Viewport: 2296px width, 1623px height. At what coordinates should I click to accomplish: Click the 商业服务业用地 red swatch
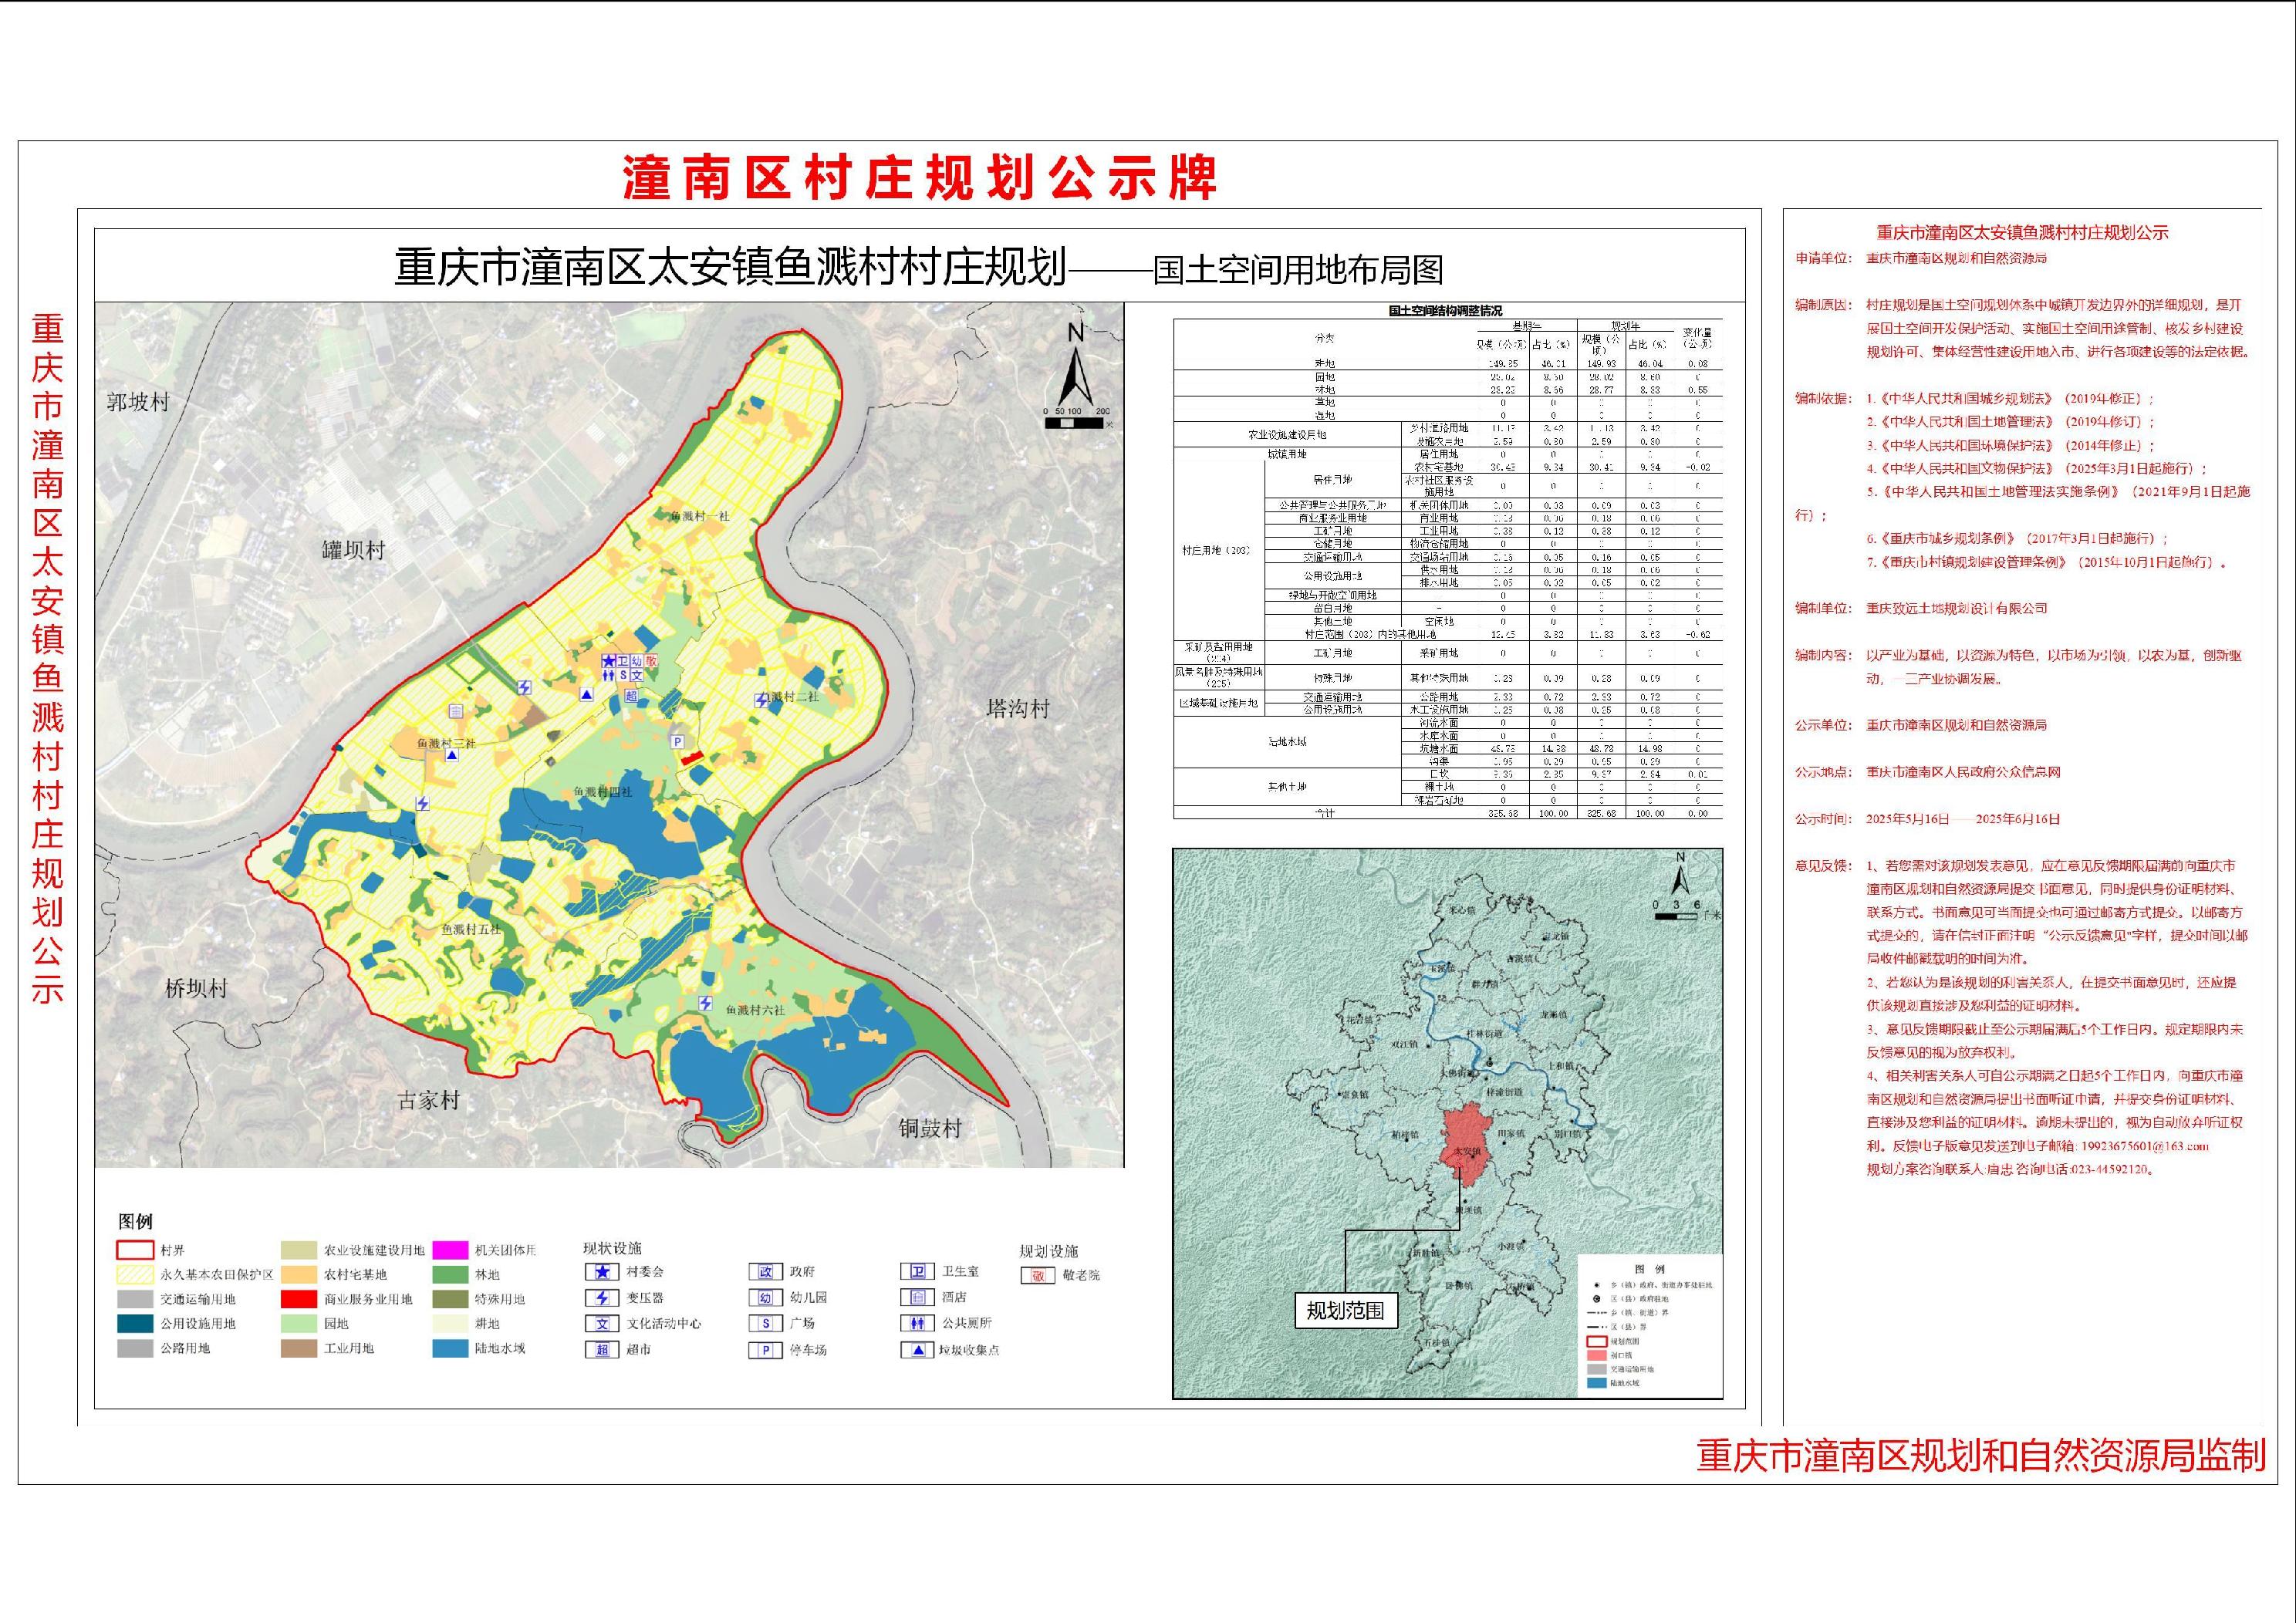(x=298, y=1299)
